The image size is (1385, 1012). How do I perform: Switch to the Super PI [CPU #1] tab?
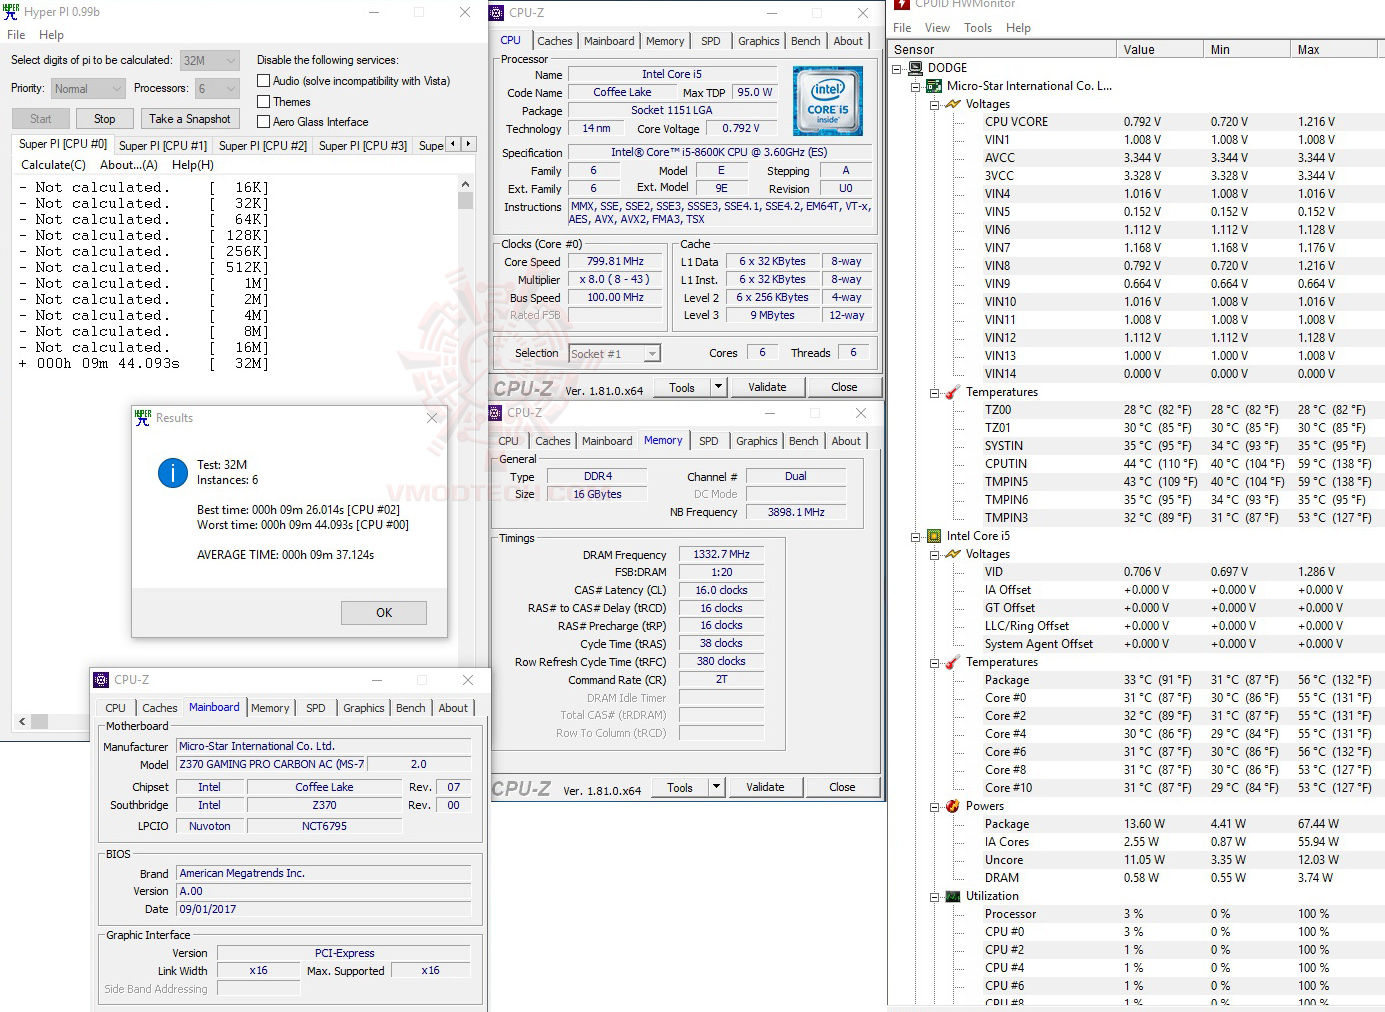[x=163, y=146]
